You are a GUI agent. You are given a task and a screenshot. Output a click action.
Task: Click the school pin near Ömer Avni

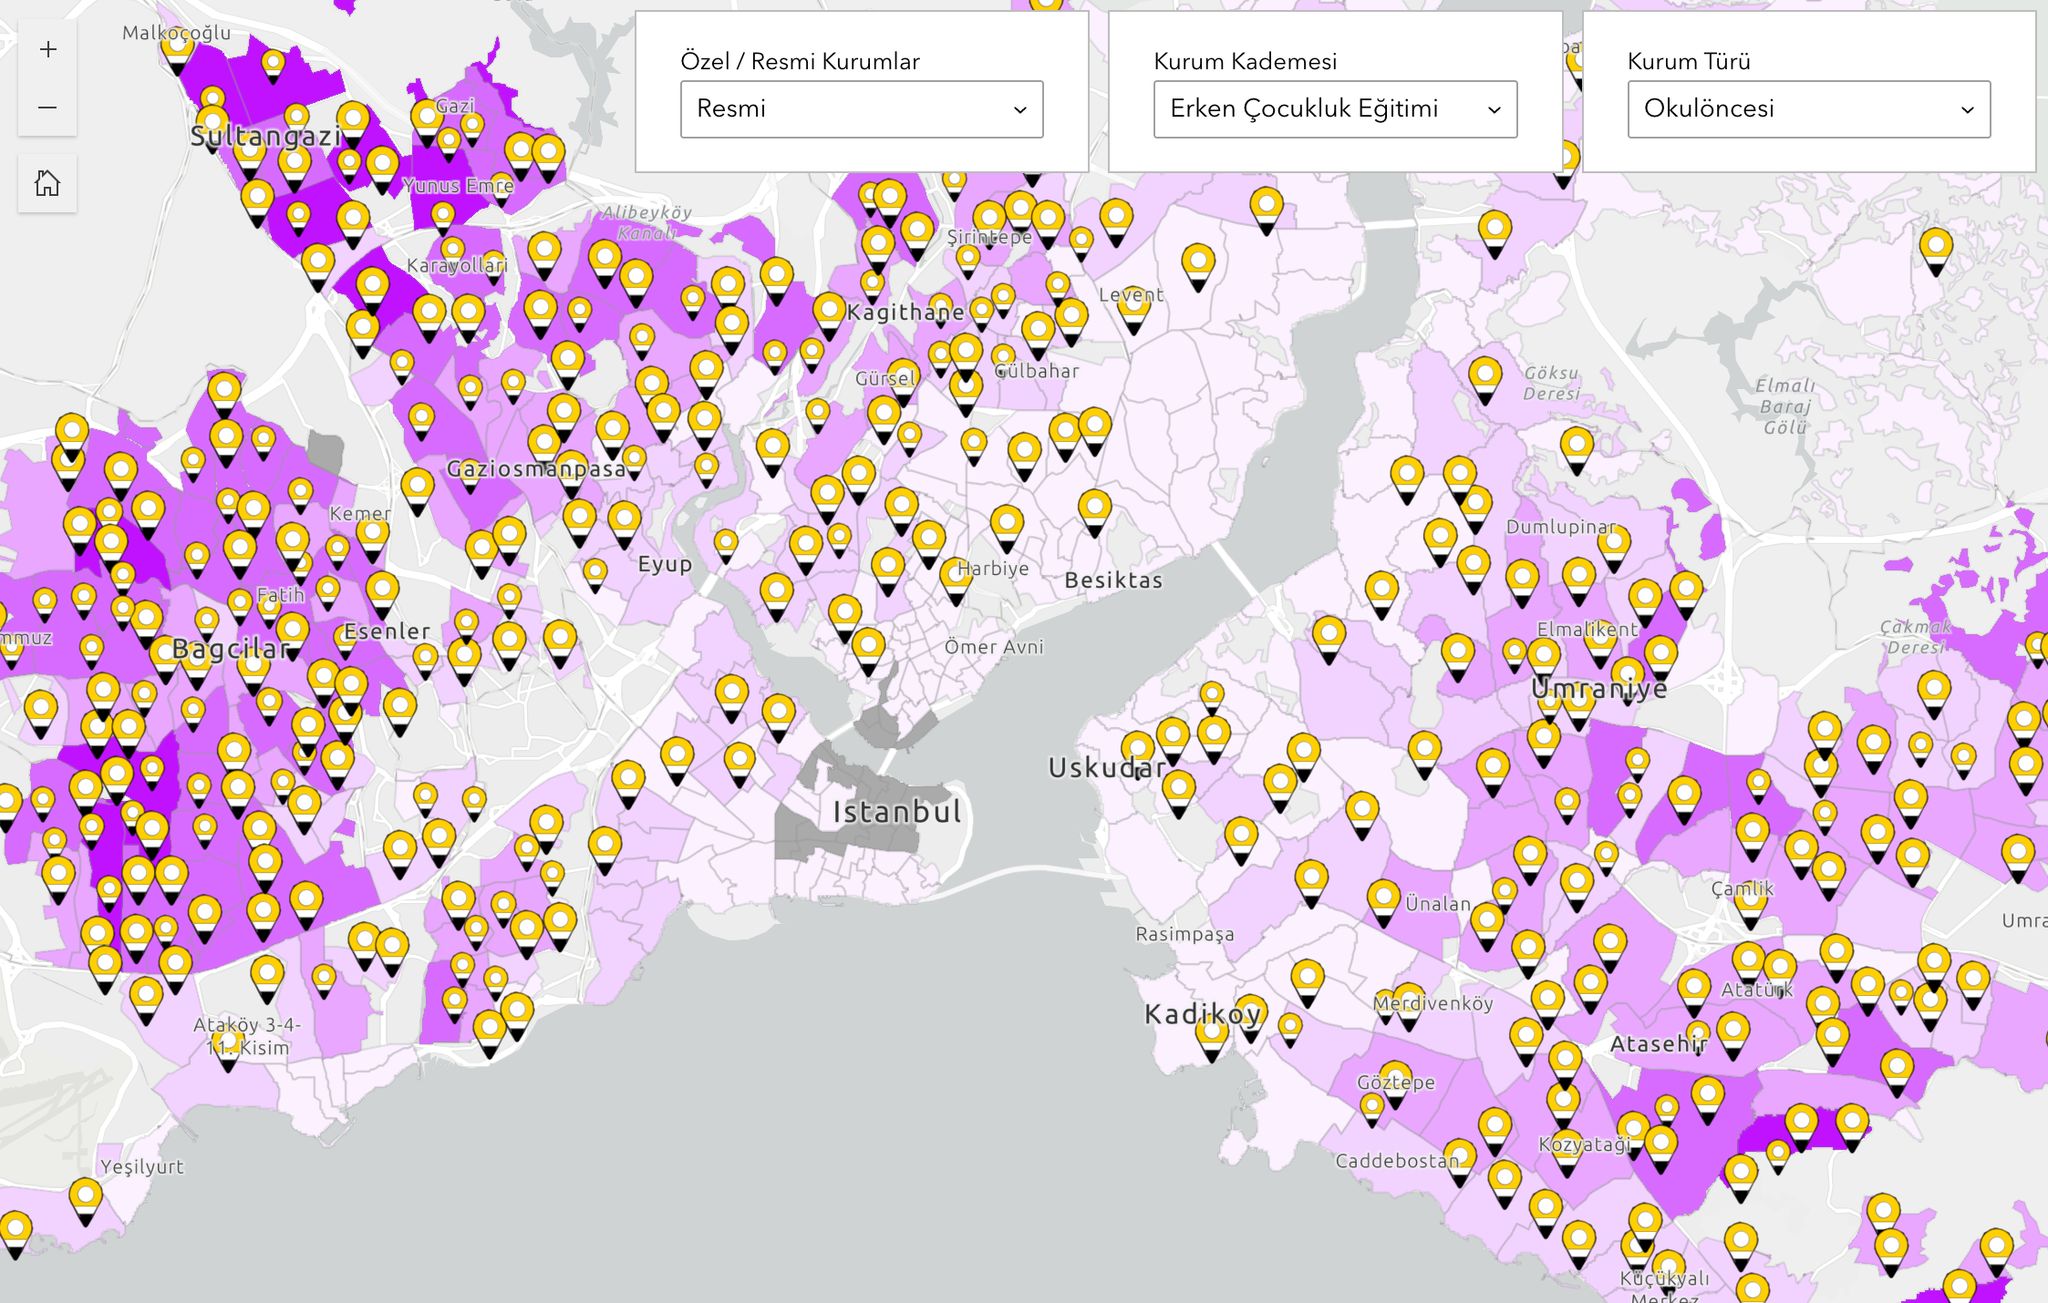[868, 645]
